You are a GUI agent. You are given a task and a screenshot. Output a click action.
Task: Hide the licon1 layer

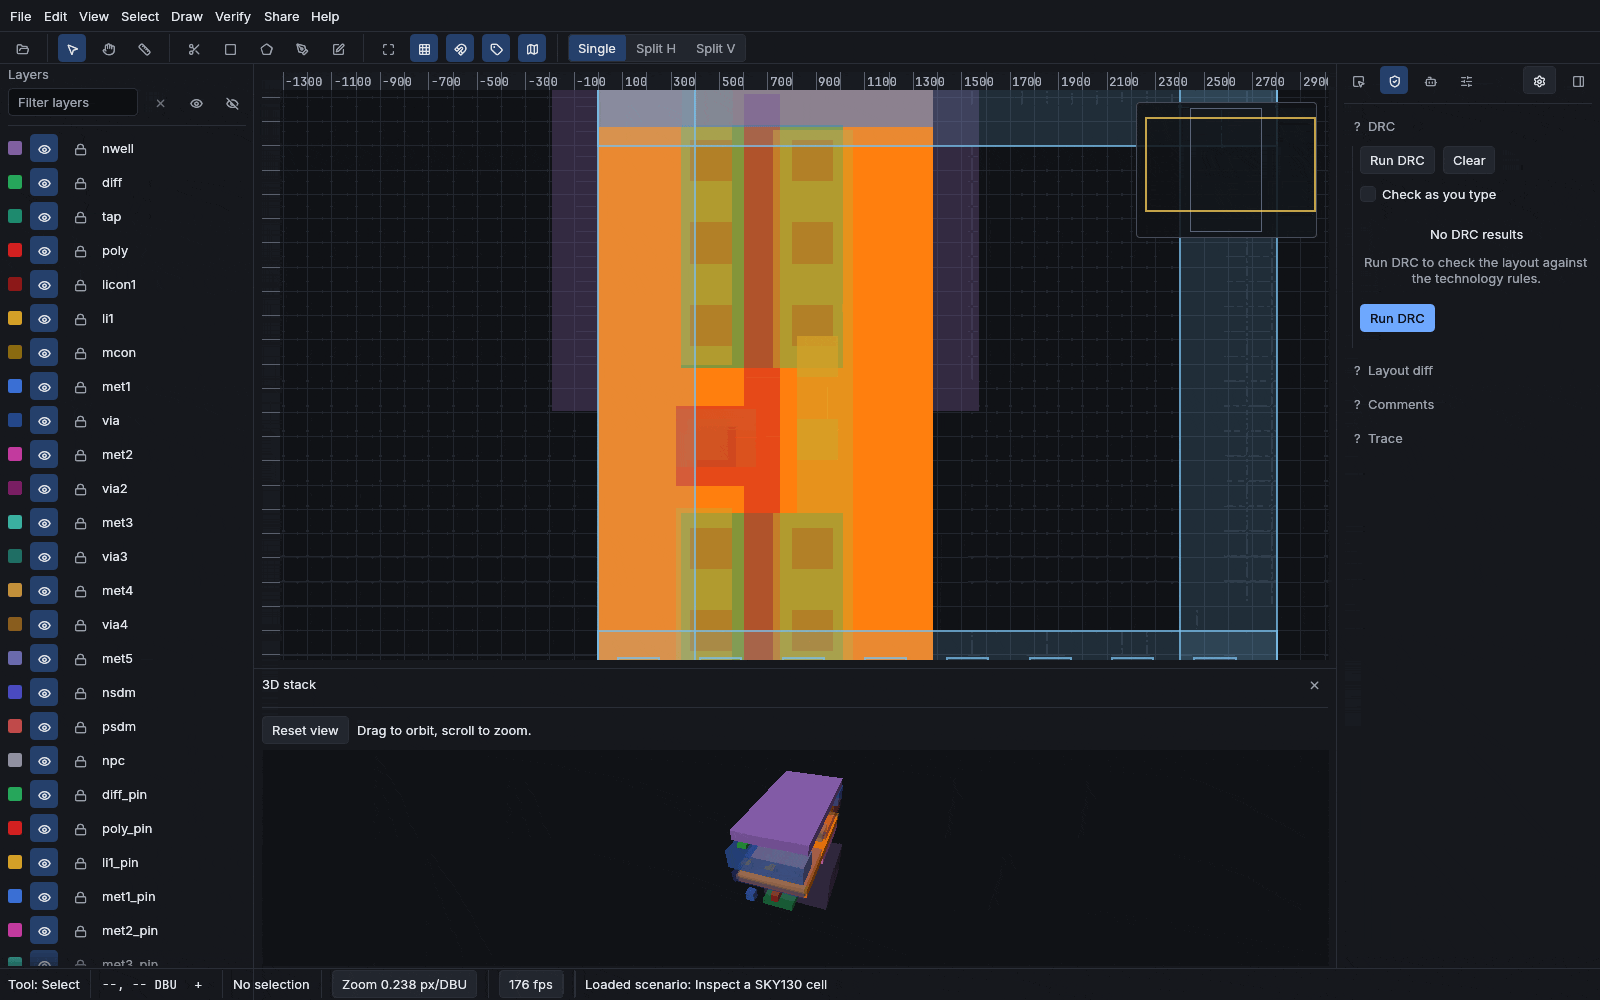pyautogui.click(x=44, y=285)
